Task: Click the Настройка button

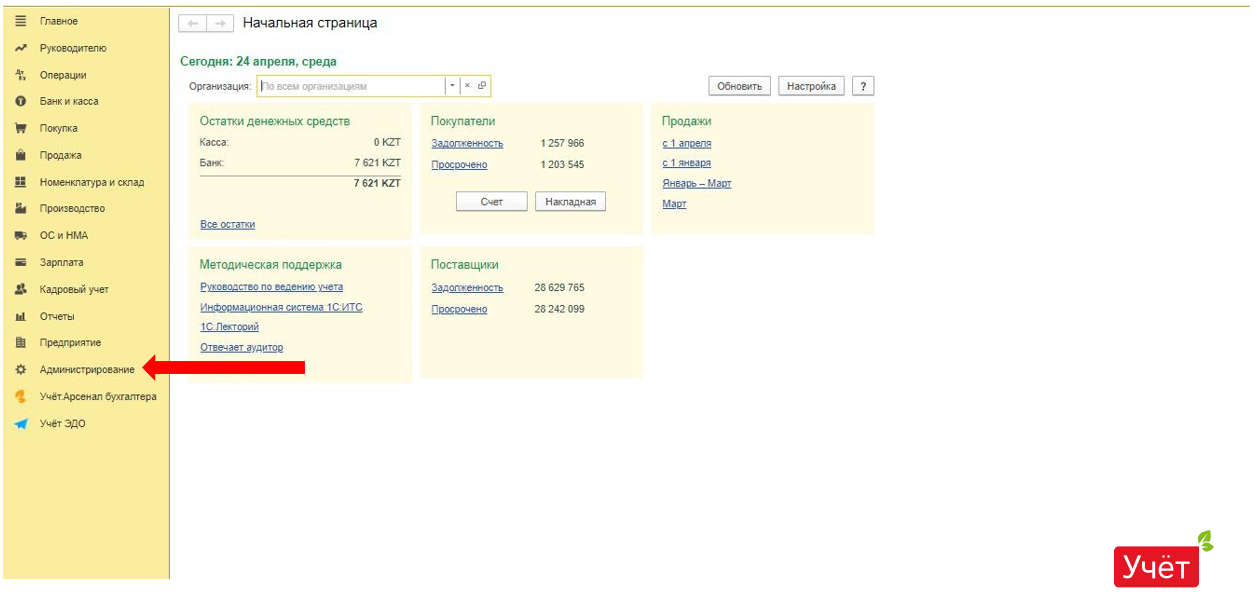Action: (811, 86)
